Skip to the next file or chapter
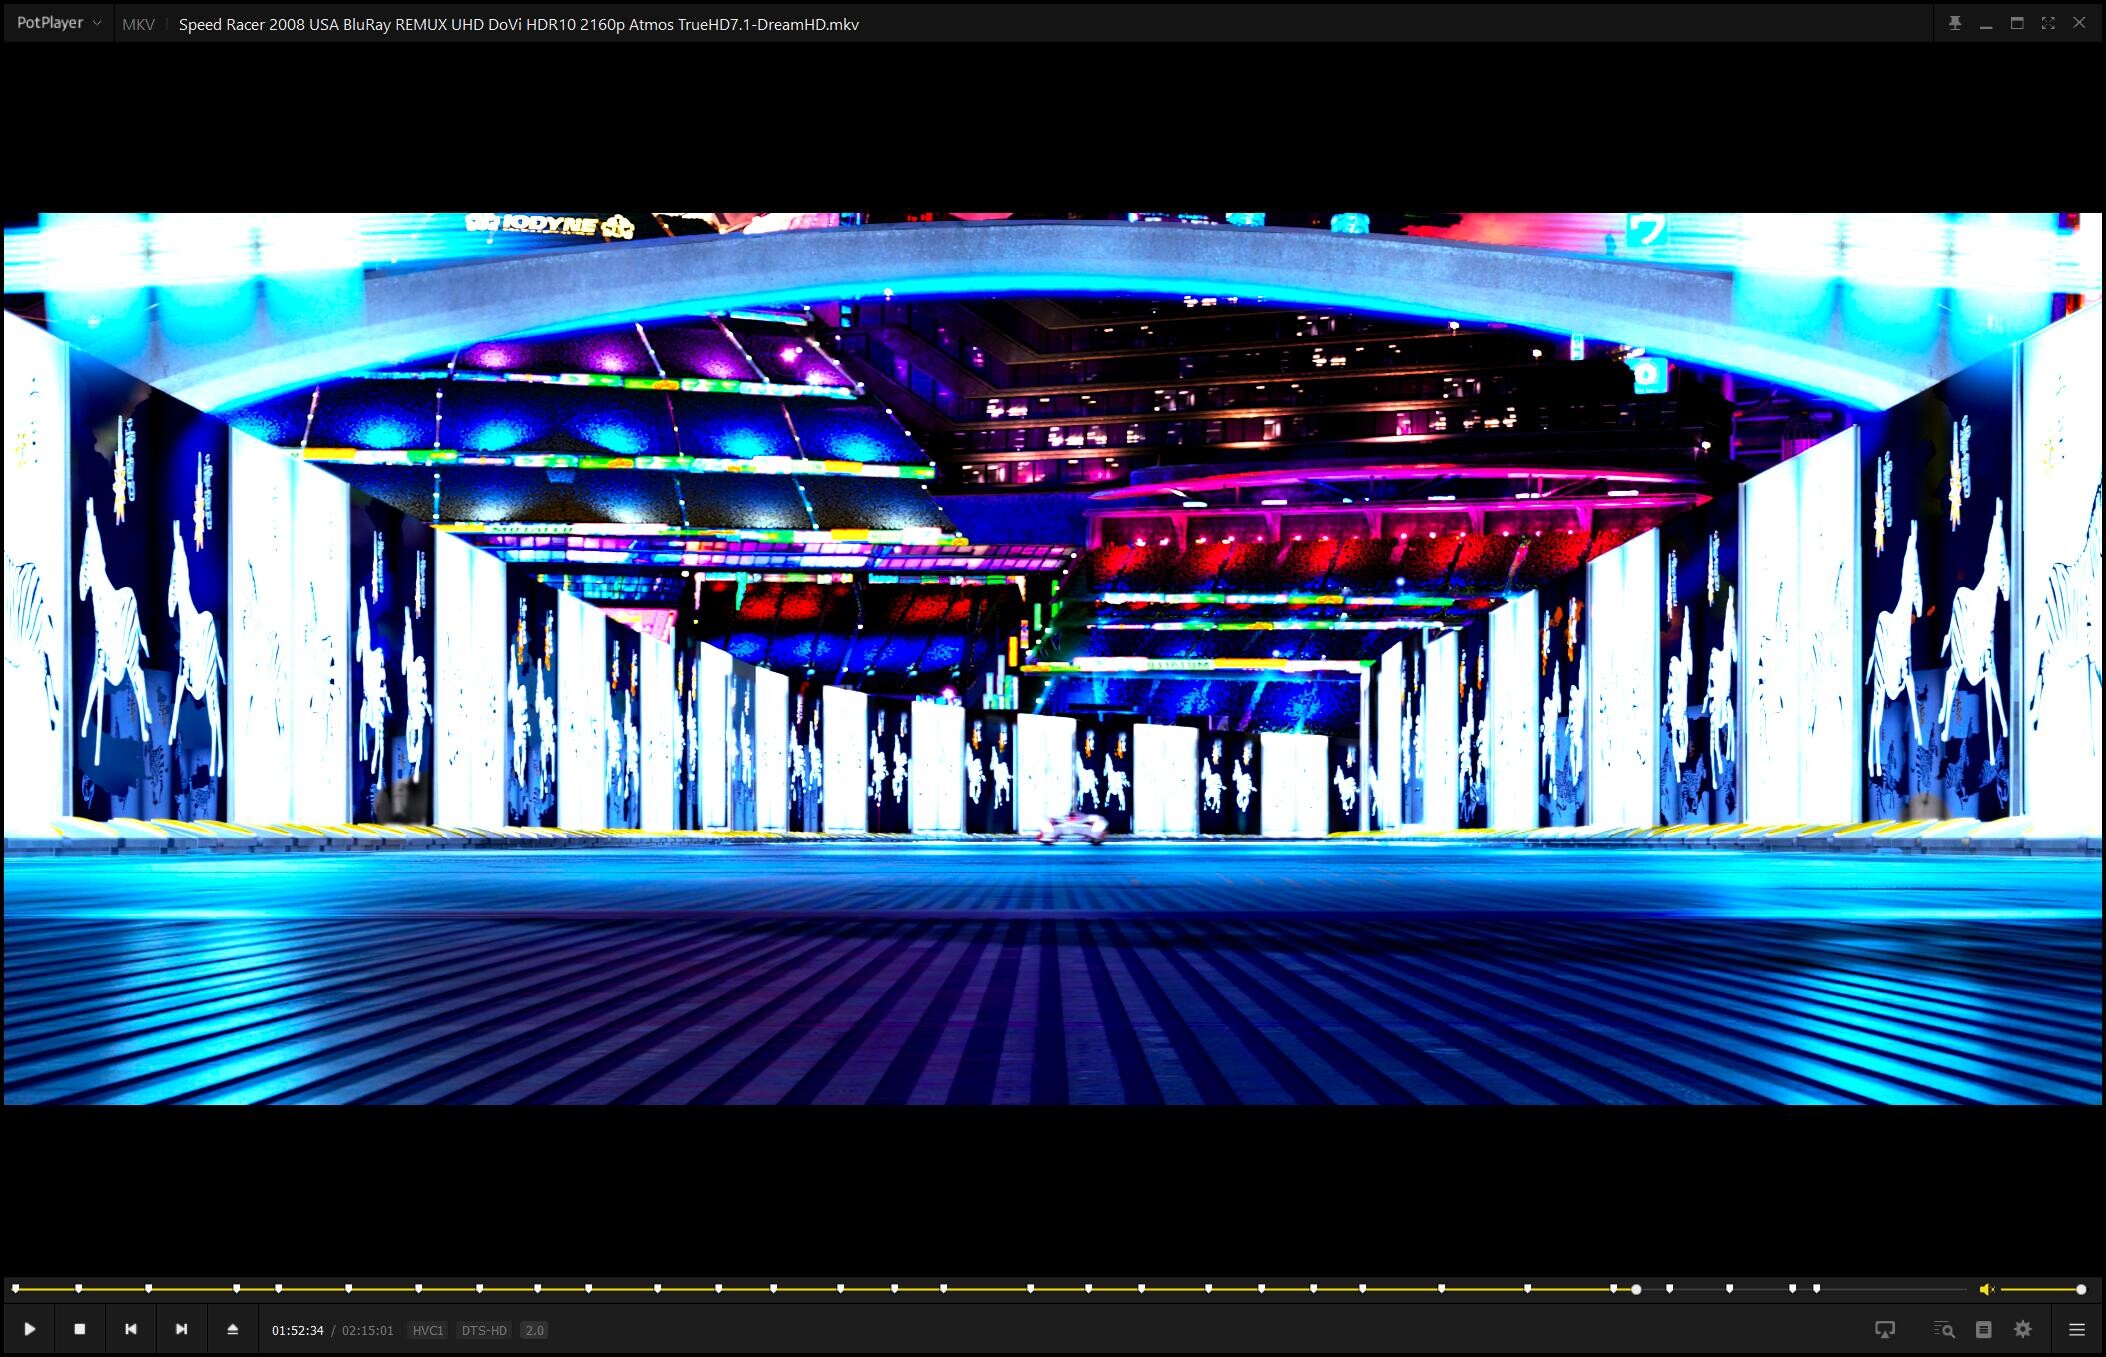 181,1329
